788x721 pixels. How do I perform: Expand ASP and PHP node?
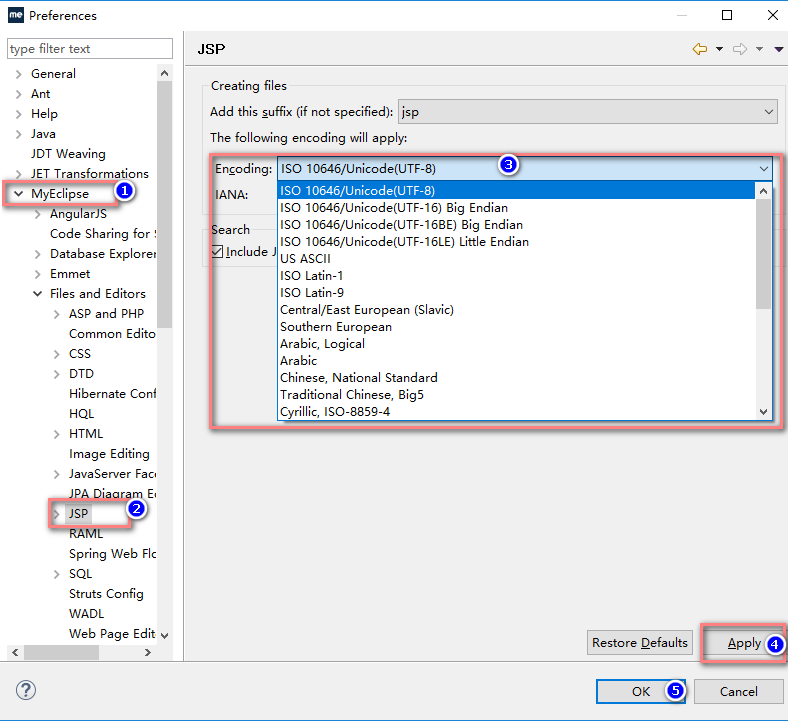coord(57,314)
